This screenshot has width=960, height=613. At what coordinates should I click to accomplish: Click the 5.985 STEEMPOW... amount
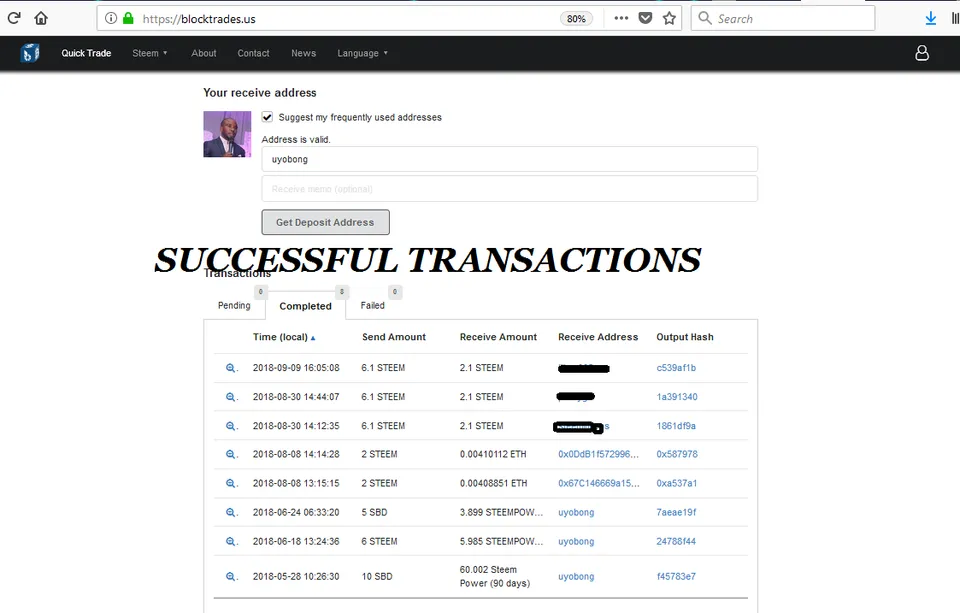click(x=501, y=541)
